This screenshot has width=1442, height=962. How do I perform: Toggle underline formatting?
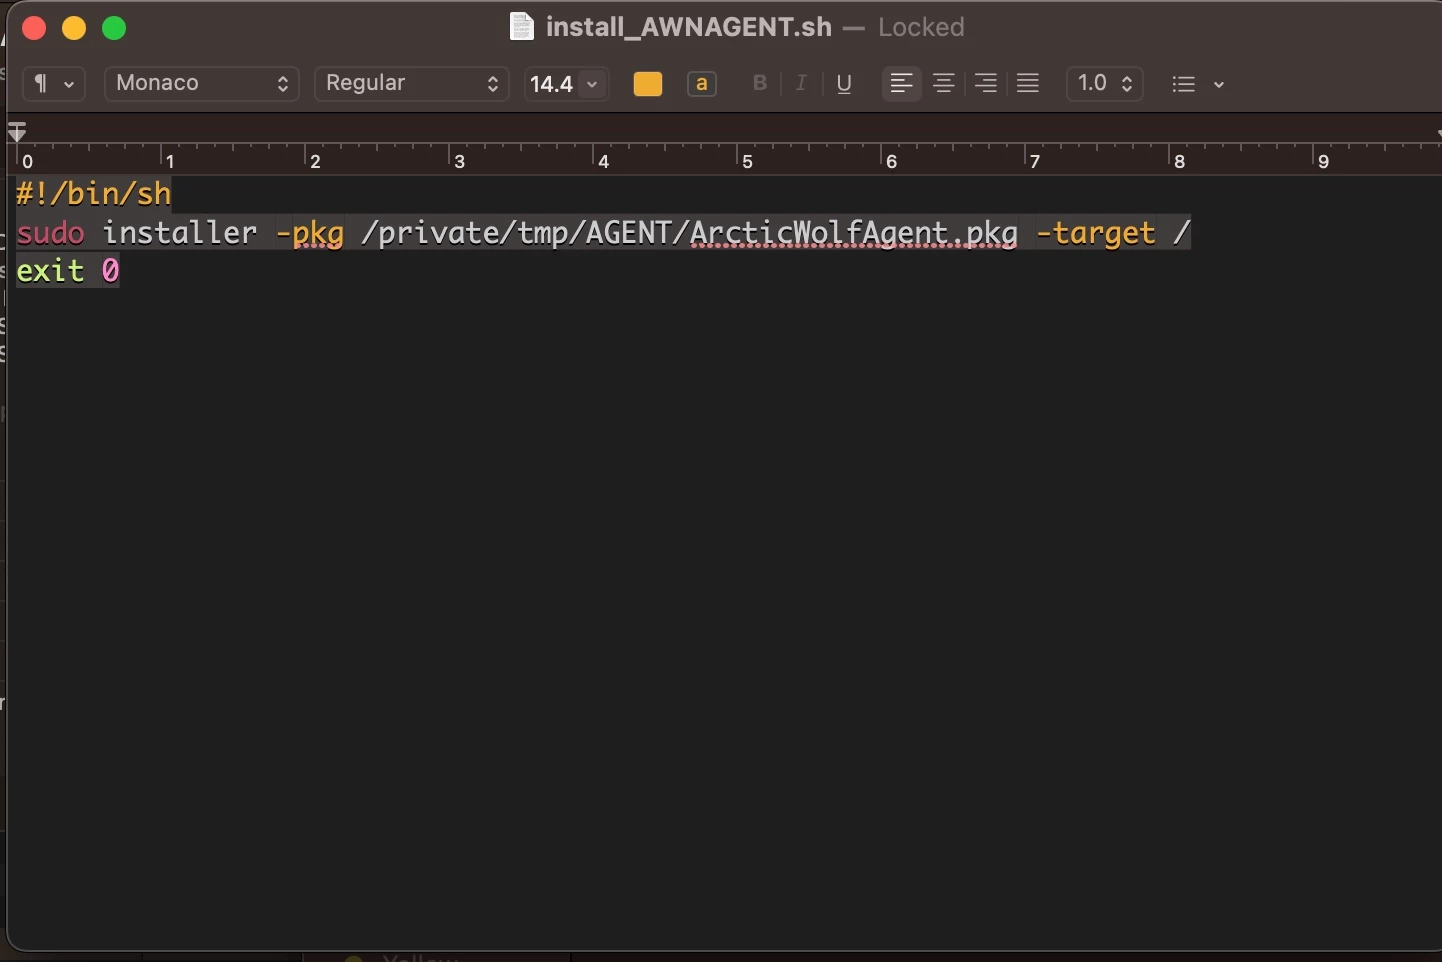tap(844, 84)
